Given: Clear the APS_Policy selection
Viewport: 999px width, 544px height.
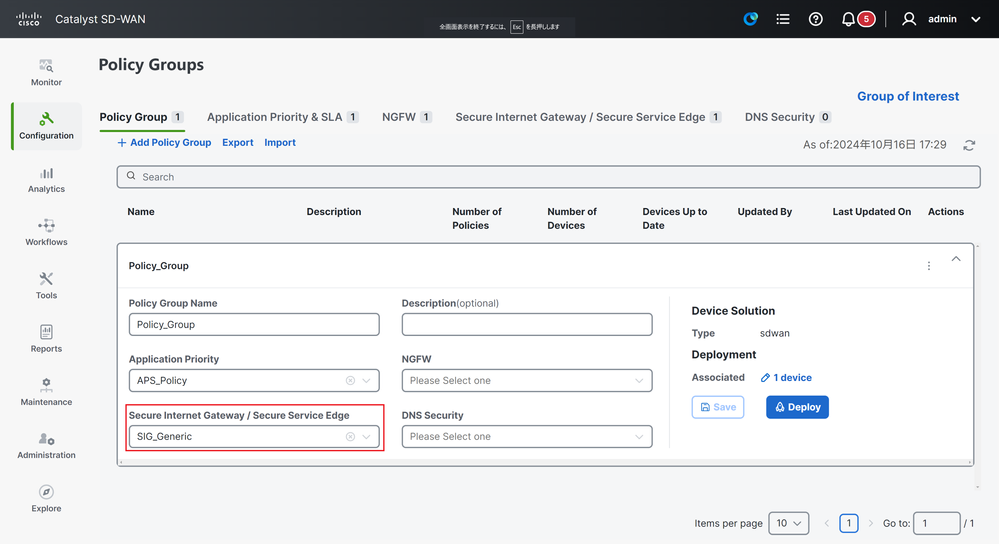Looking at the screenshot, I should click(350, 380).
